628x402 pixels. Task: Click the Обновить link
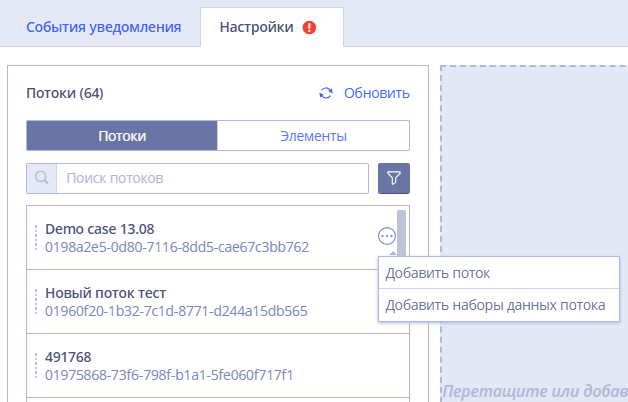point(376,93)
